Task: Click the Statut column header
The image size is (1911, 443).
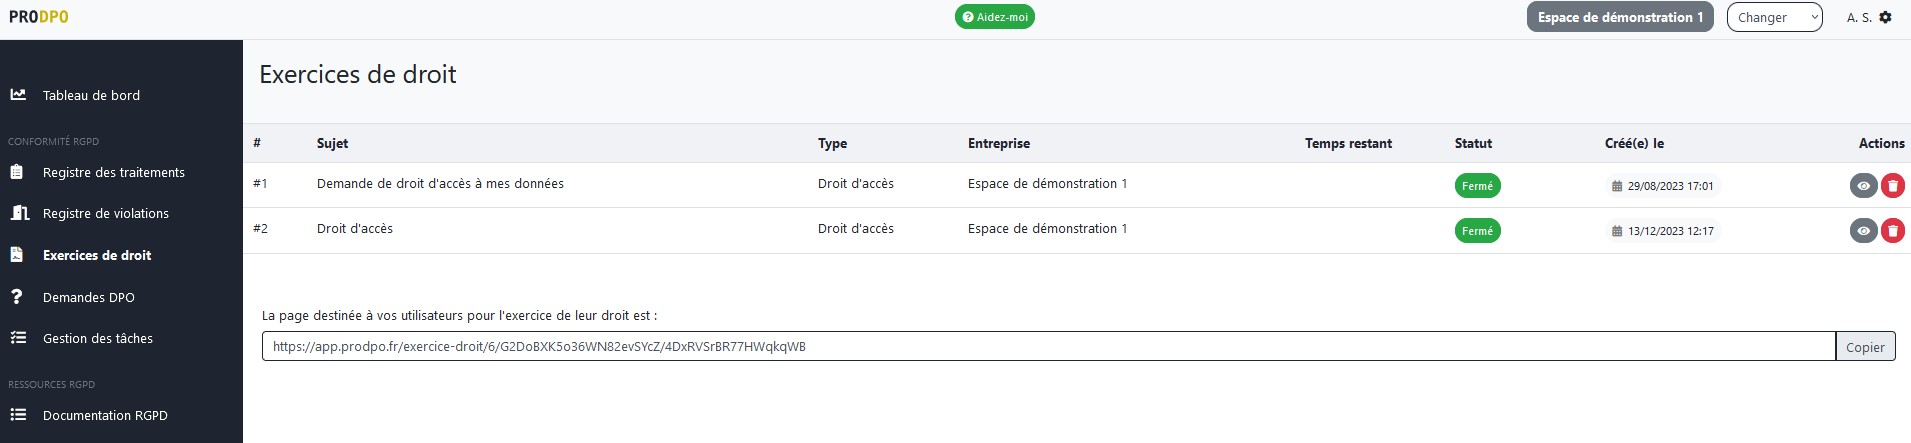Action: (x=1473, y=143)
